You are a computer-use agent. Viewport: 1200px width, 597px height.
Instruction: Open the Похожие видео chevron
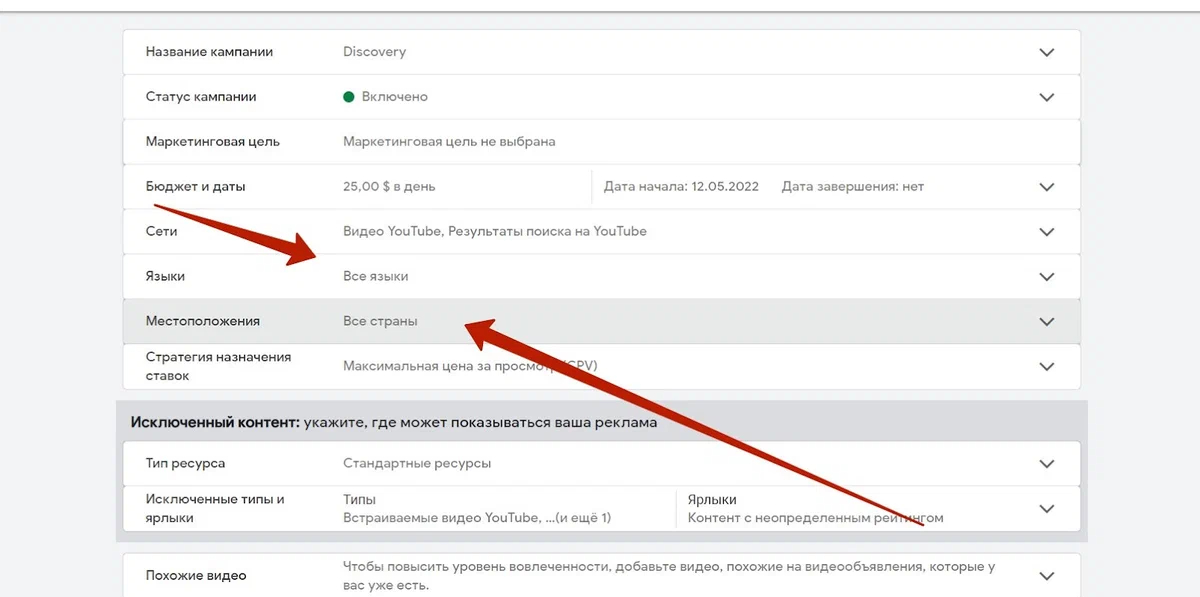click(x=1046, y=576)
